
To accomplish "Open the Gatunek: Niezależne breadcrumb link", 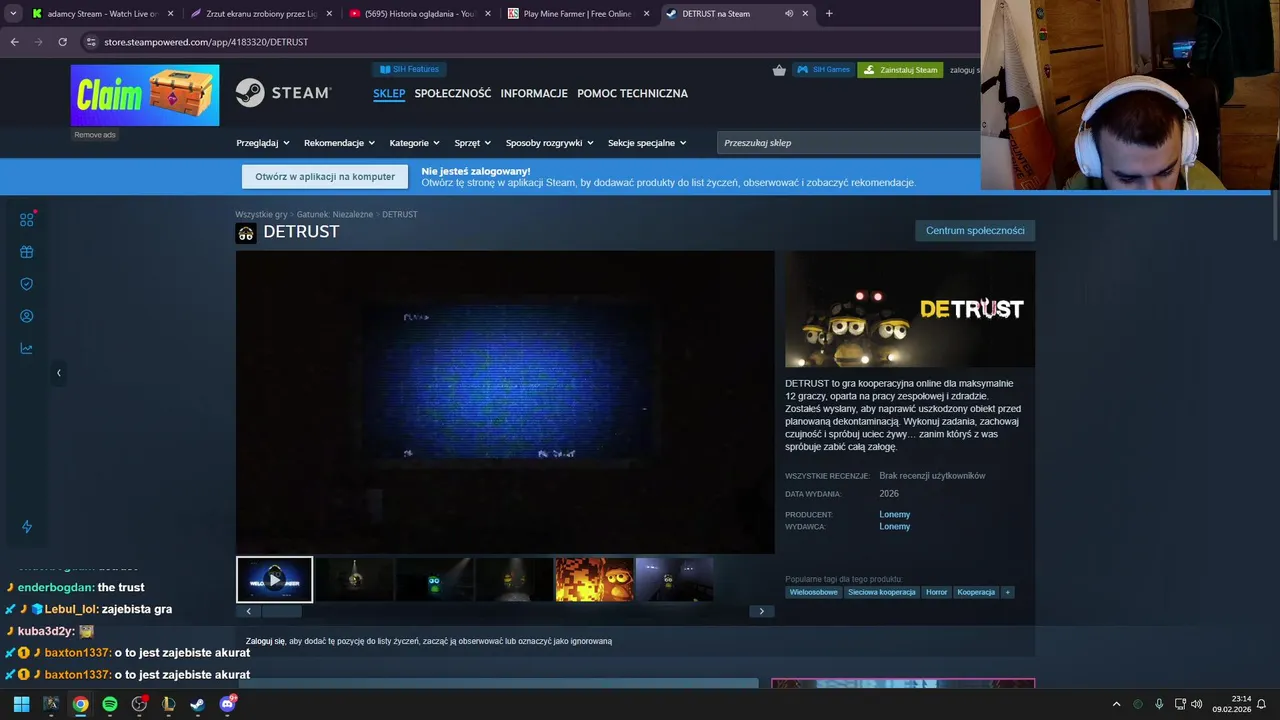I will click(x=335, y=214).
